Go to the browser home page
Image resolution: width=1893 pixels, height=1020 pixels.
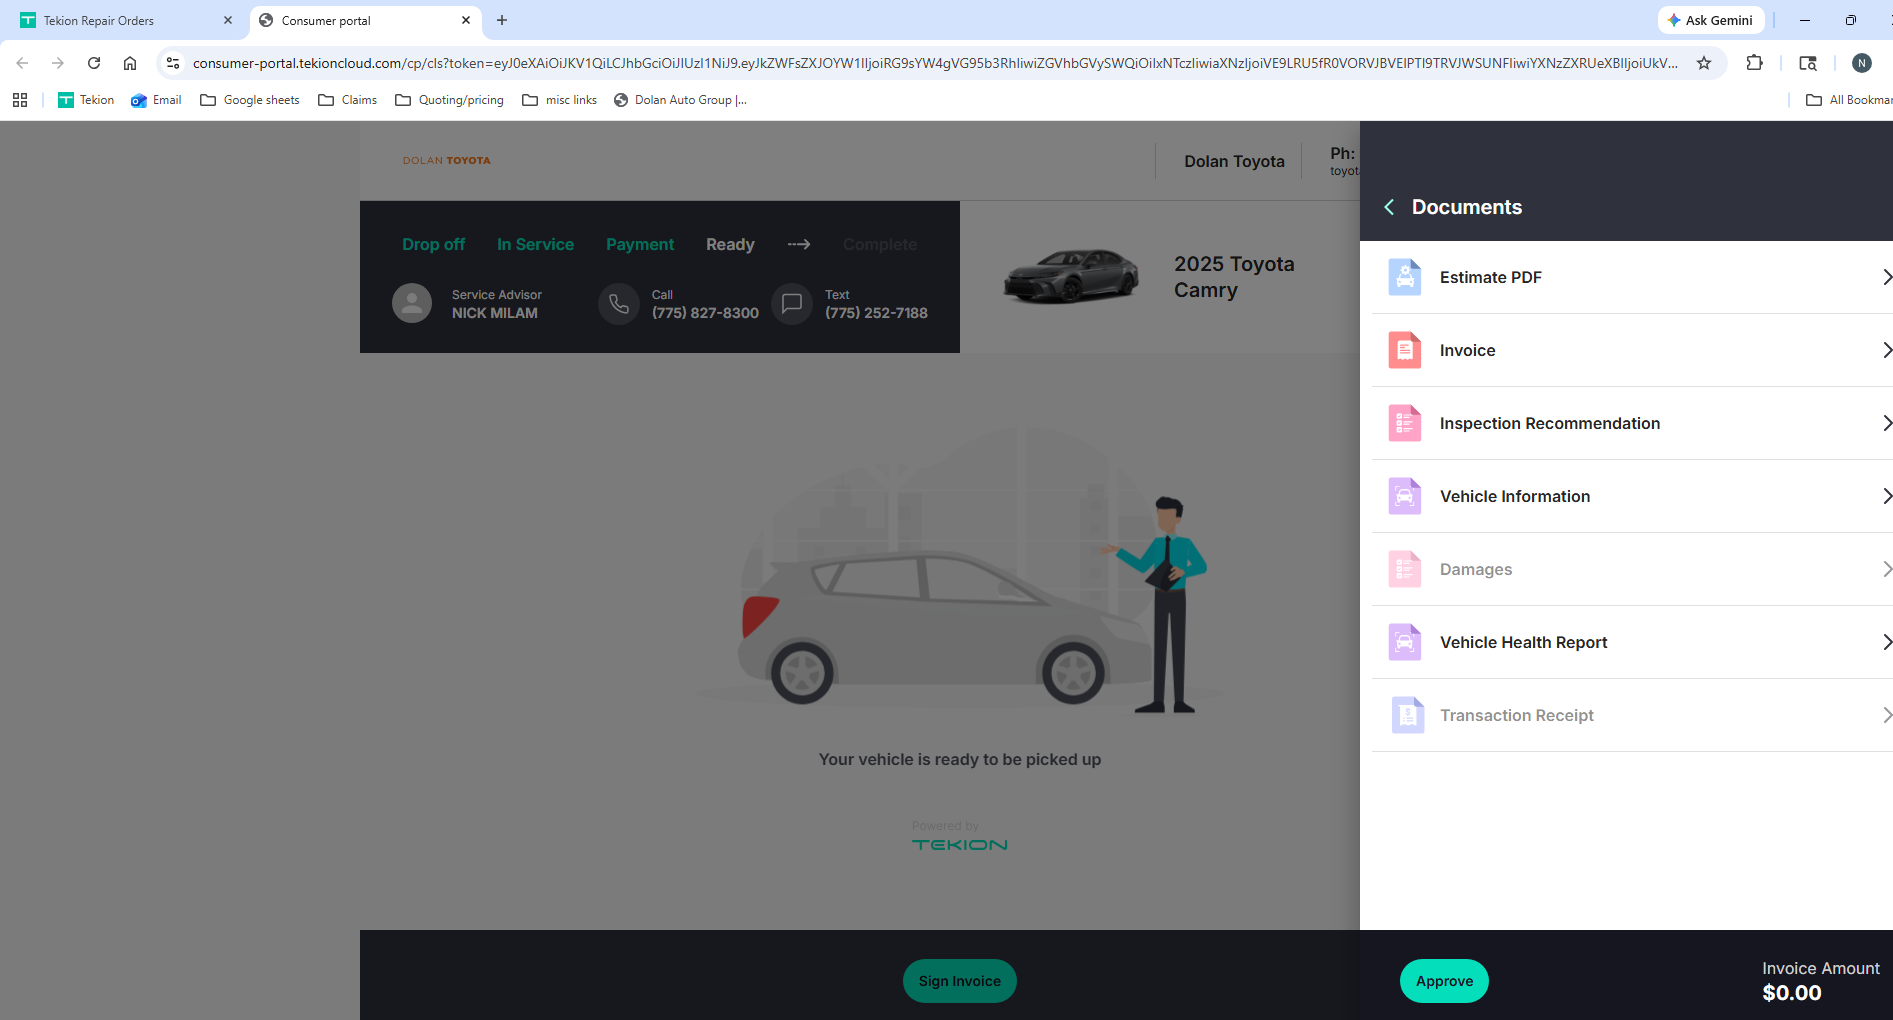tap(130, 63)
